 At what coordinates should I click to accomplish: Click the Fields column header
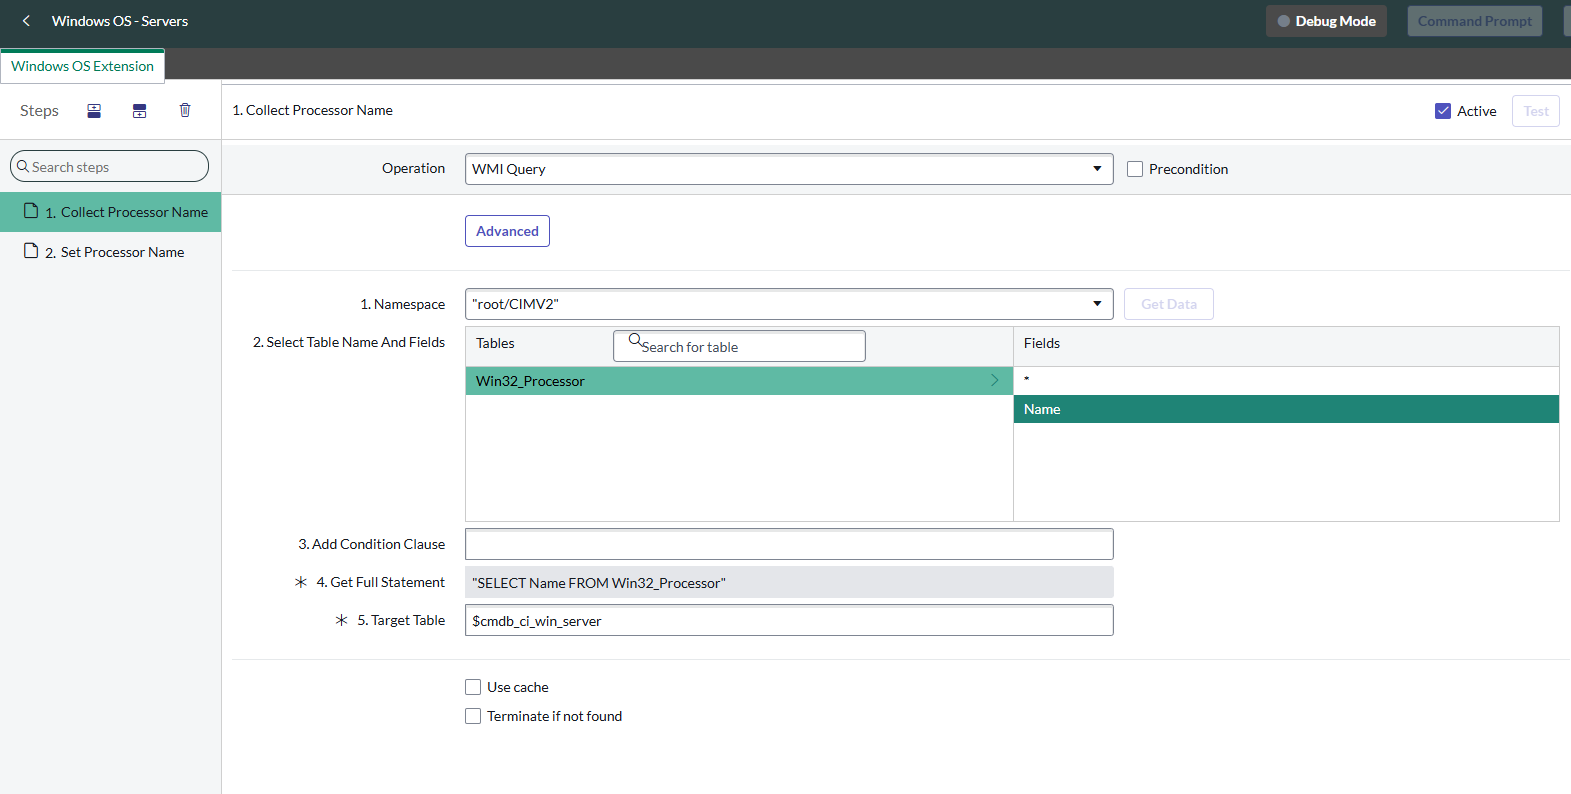point(1042,343)
